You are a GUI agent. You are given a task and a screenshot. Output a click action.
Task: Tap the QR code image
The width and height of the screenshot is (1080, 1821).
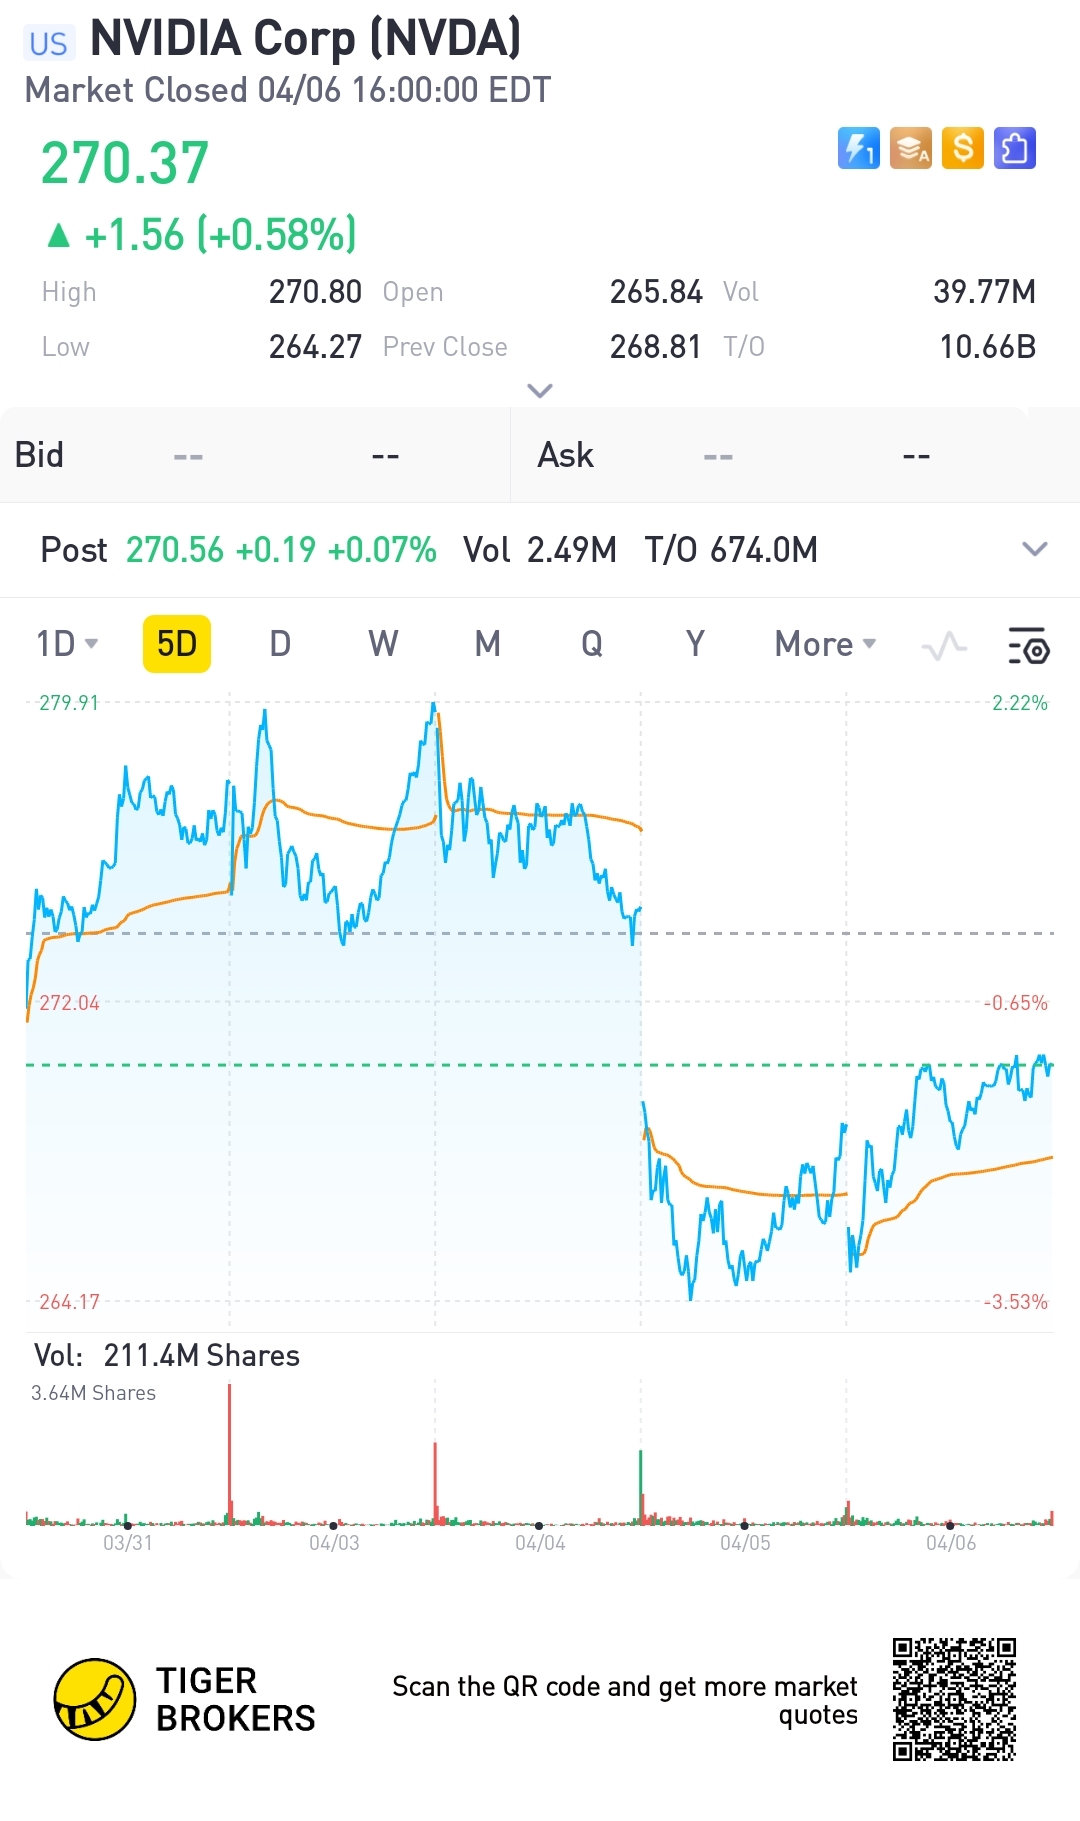954,1699
